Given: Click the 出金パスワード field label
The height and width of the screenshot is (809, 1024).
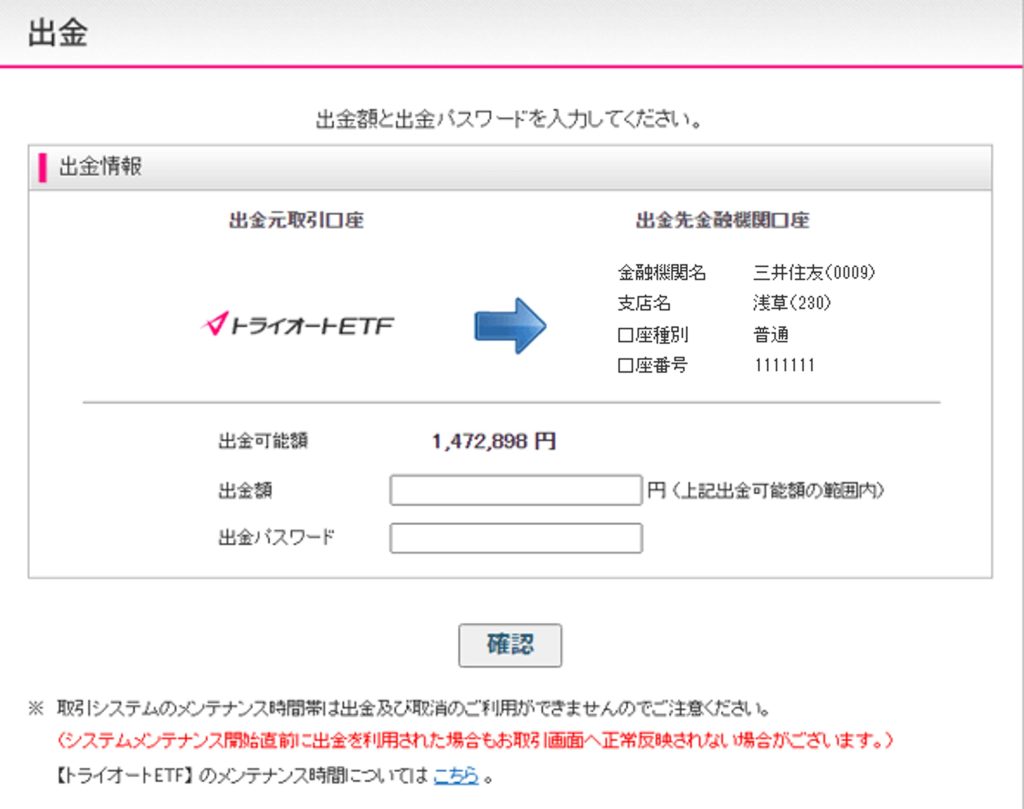Looking at the screenshot, I should pos(276,537).
